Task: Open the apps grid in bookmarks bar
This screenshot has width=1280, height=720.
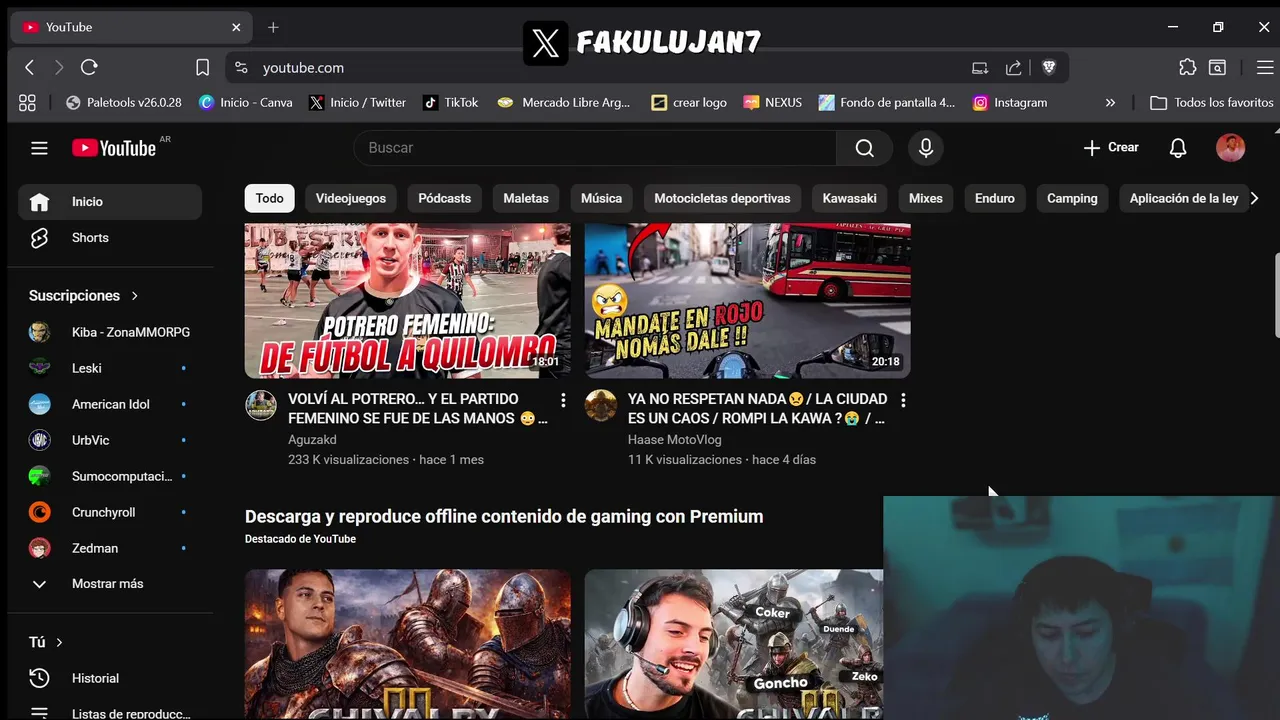Action: tap(27, 102)
